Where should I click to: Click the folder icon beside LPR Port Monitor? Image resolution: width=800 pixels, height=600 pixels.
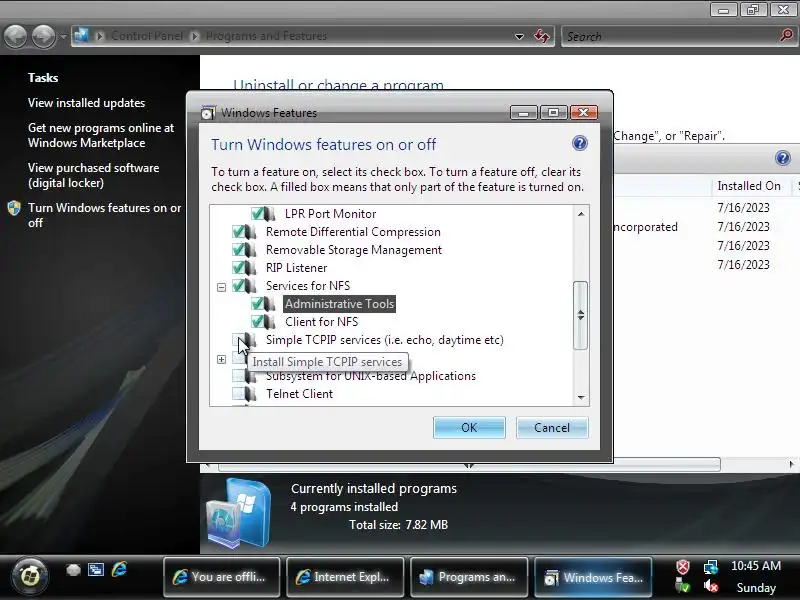tap(270, 213)
